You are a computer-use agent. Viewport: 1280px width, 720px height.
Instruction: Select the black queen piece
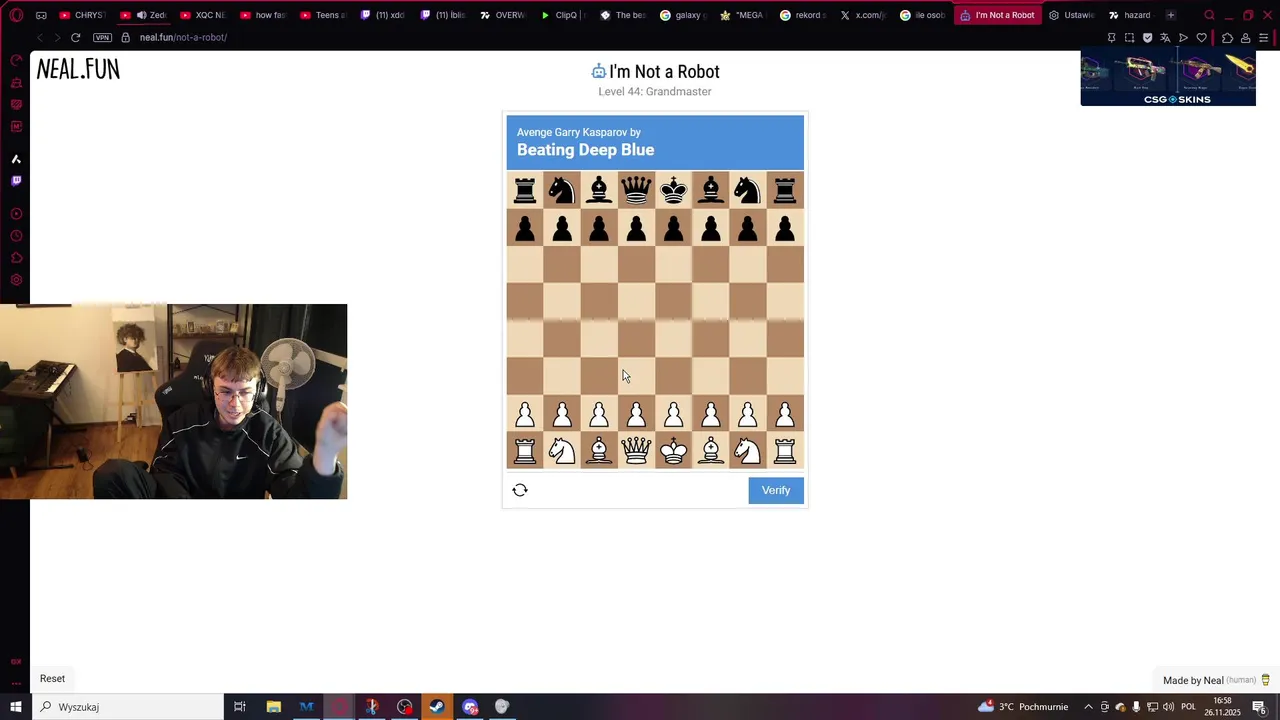tap(636, 190)
